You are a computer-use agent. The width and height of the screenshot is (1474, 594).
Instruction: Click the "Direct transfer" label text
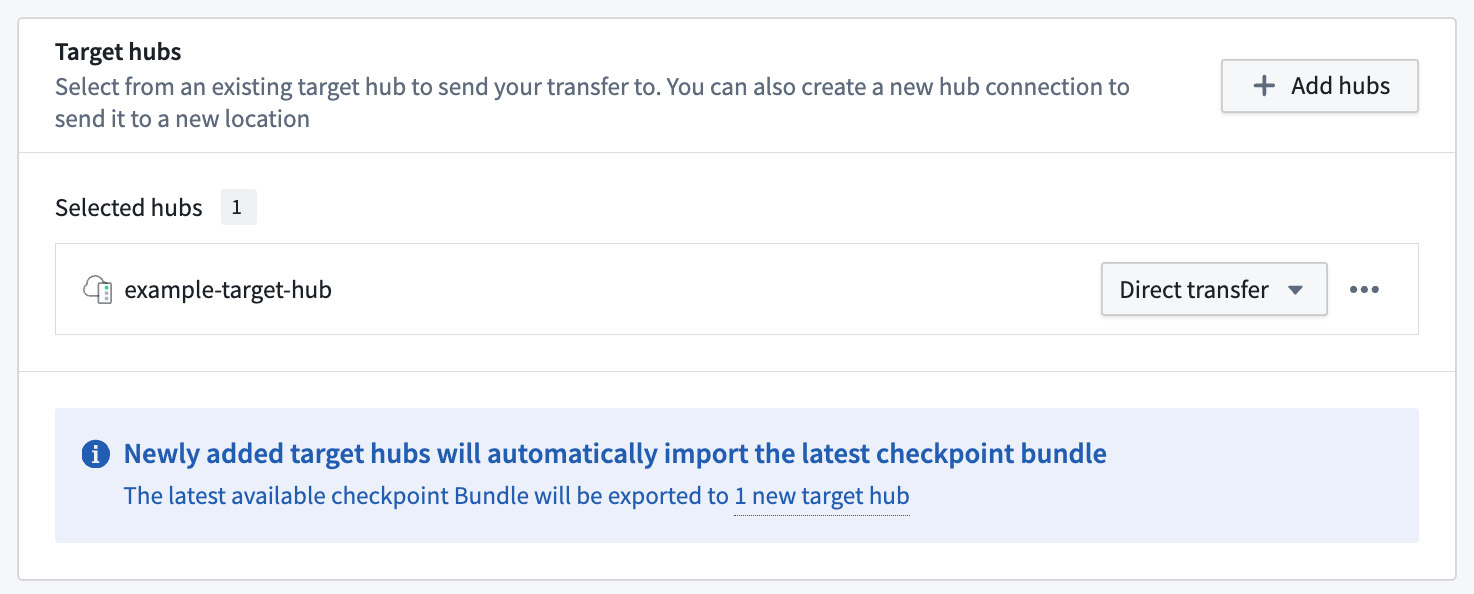[x=1194, y=290]
